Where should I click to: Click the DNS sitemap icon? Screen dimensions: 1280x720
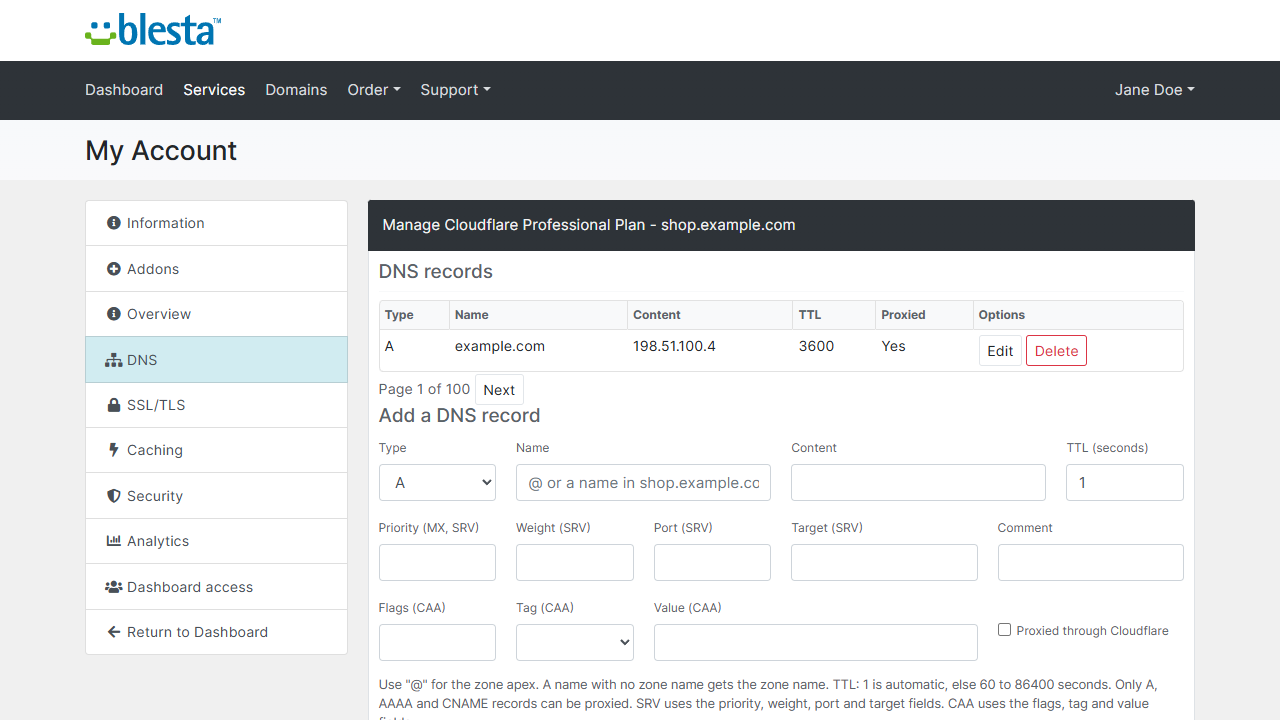[x=114, y=360]
